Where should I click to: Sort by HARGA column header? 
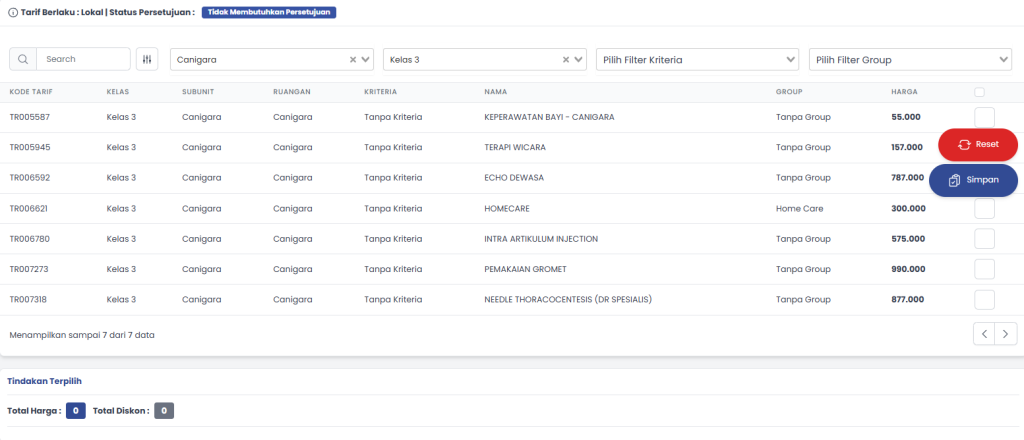[904, 92]
